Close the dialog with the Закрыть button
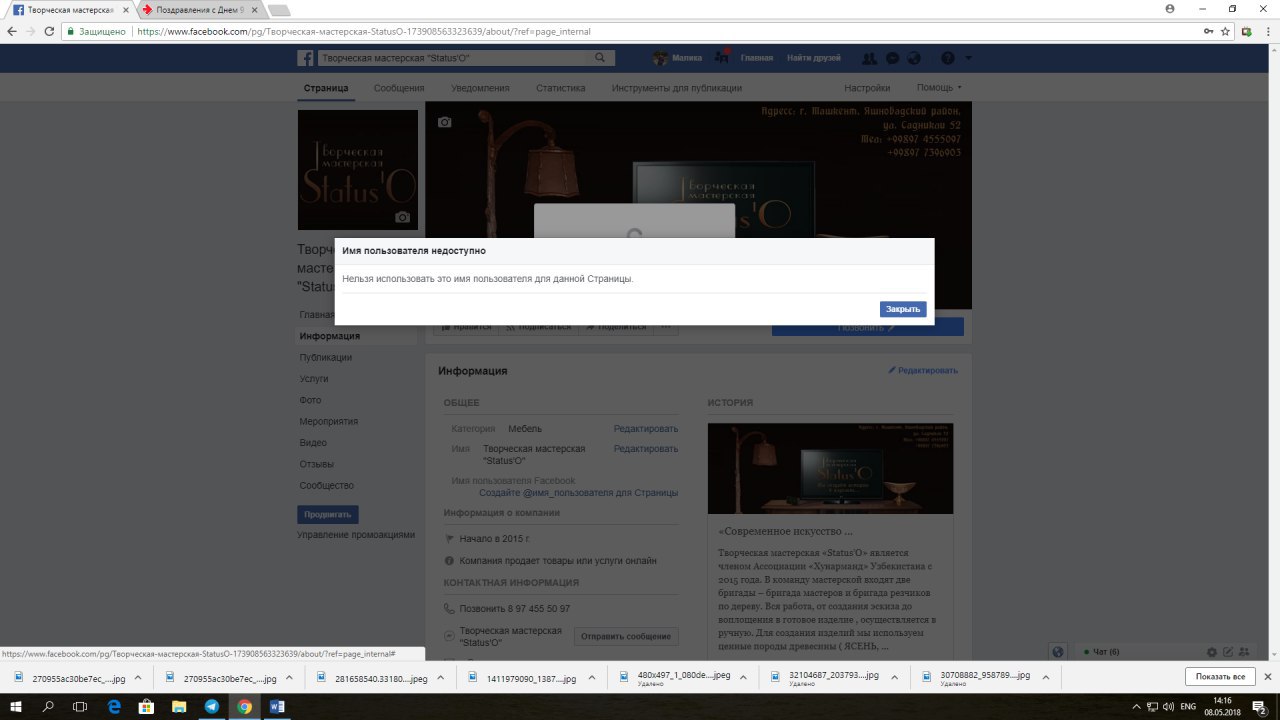This screenshot has height=720, width=1280. click(903, 309)
